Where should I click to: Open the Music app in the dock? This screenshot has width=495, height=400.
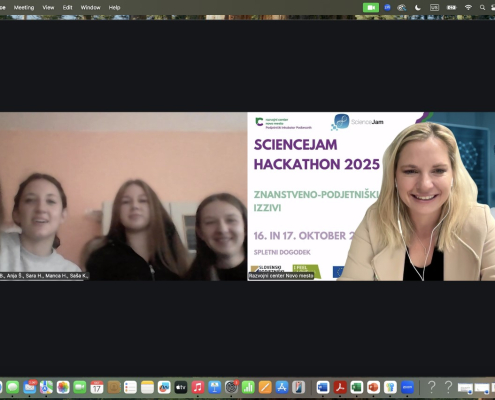(x=198, y=387)
